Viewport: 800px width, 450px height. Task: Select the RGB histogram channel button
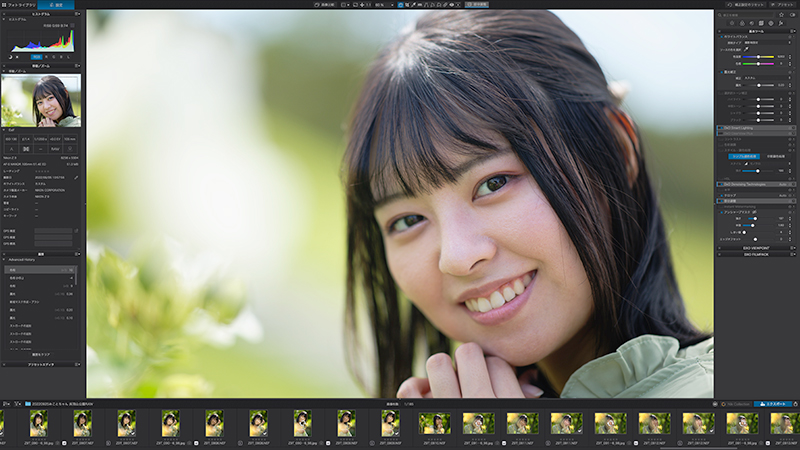(x=36, y=57)
